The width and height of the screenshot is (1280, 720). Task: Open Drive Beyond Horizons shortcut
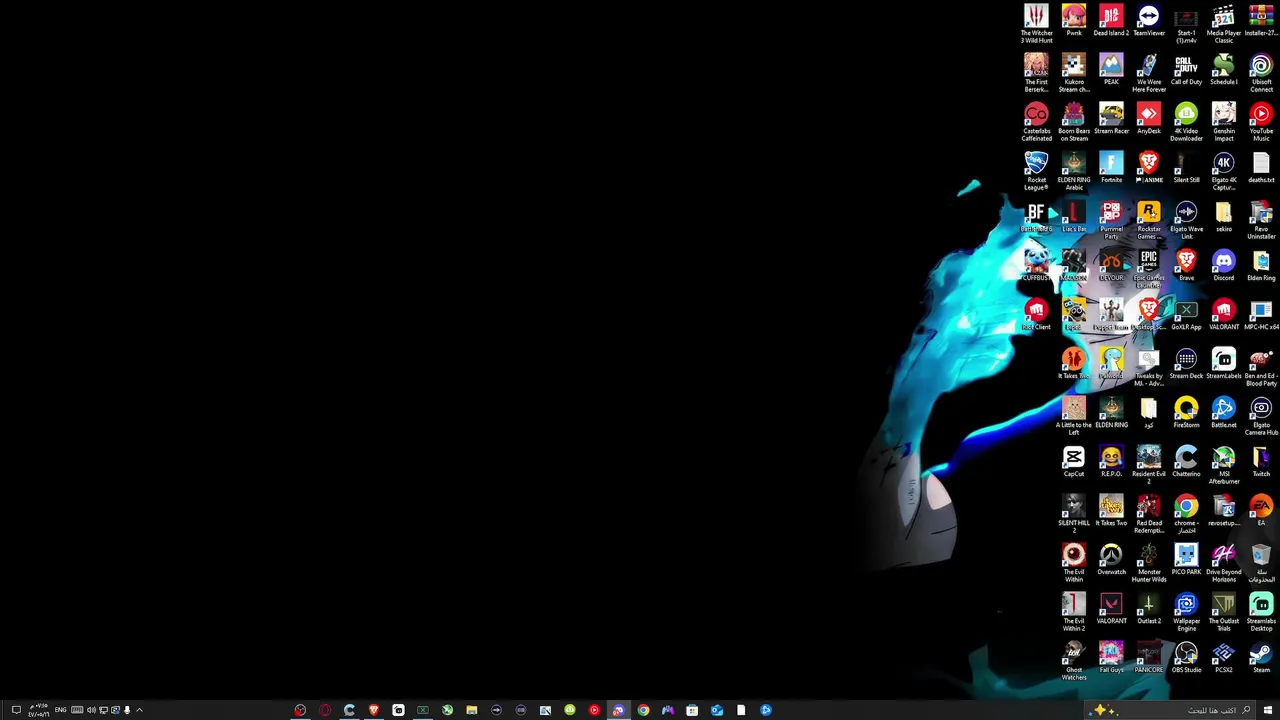pos(1223,562)
